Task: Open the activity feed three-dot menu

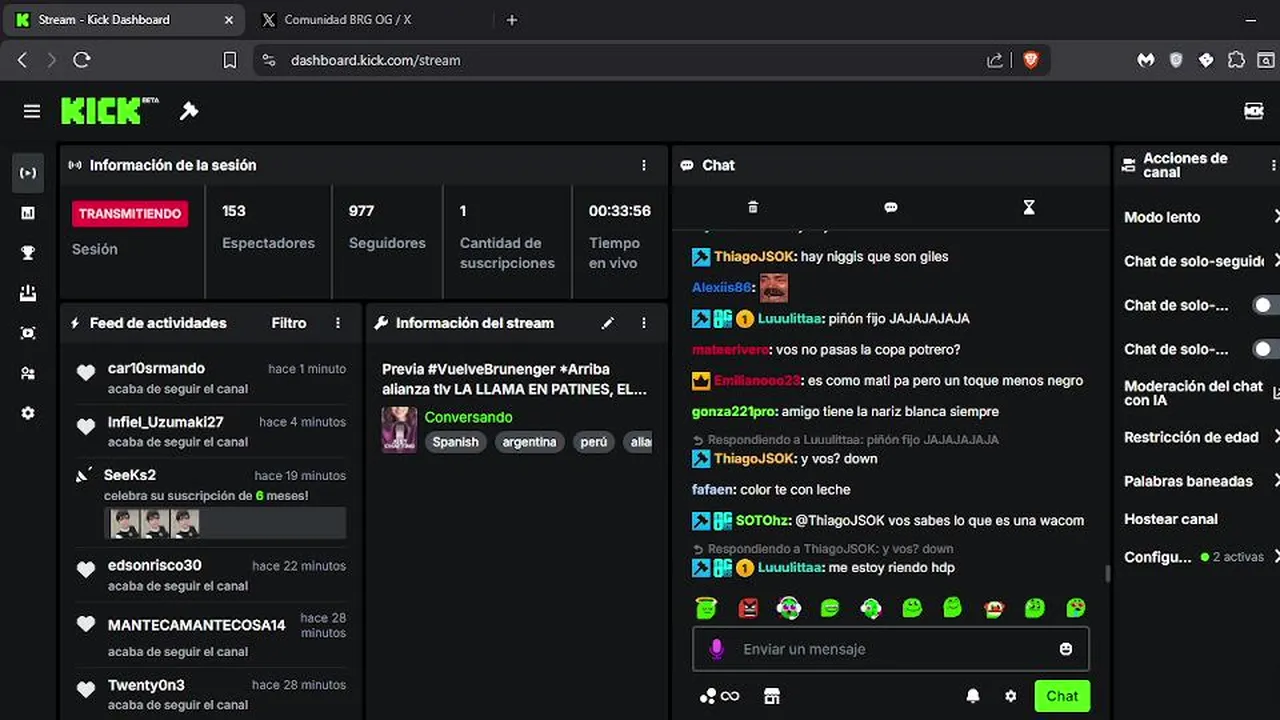Action: point(338,323)
